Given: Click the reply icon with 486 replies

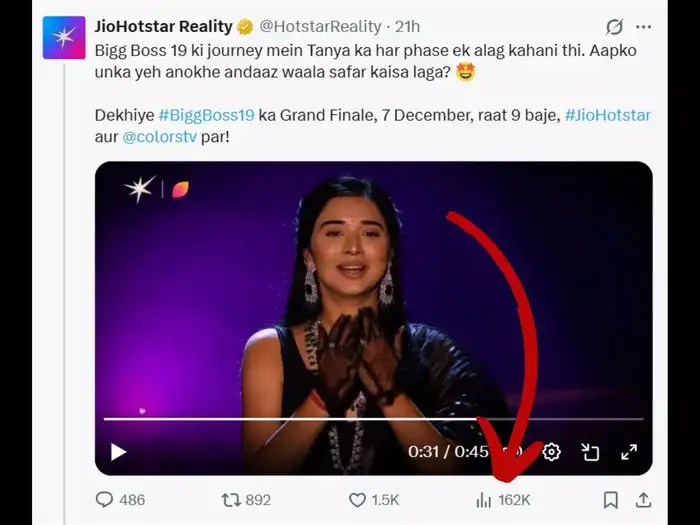Looking at the screenshot, I should [x=104, y=499].
